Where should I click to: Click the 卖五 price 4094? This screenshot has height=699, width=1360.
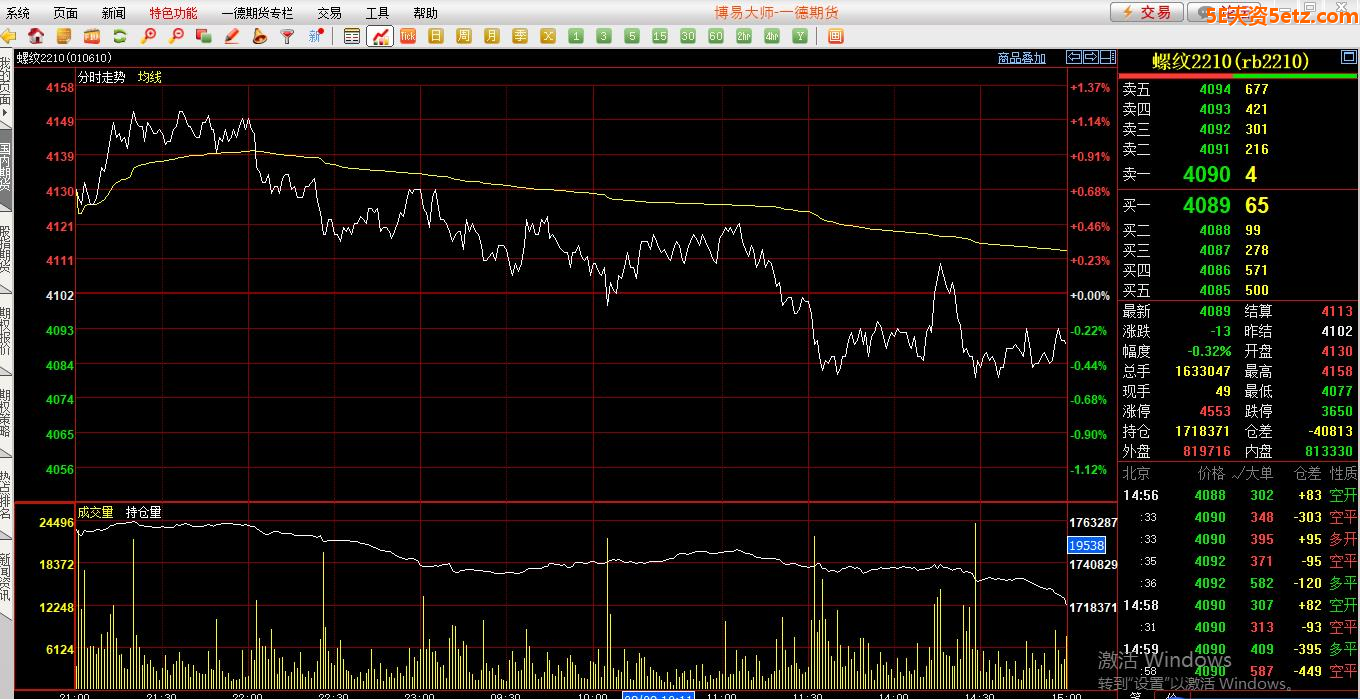click(1215, 89)
